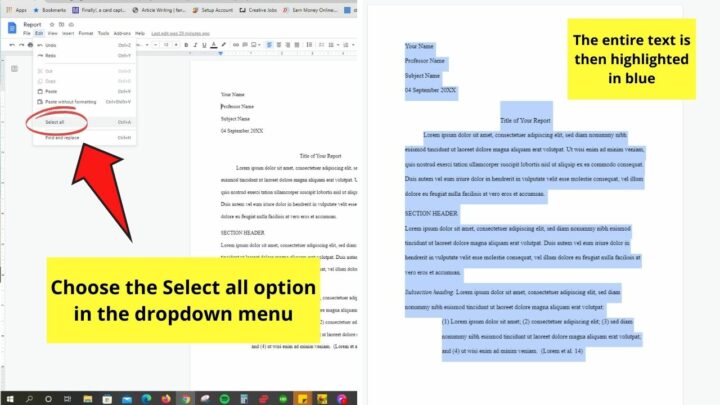Click 'SECTION HEADER' in left document
The width and height of the screenshot is (720, 405).
click(x=242, y=233)
